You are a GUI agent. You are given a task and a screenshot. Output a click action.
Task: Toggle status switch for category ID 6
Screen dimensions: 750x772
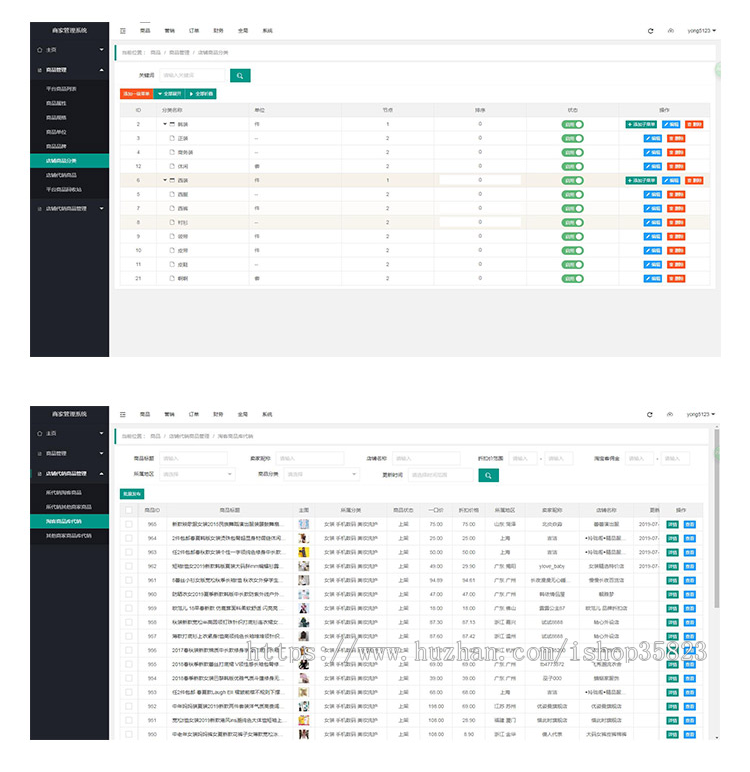[x=572, y=180]
